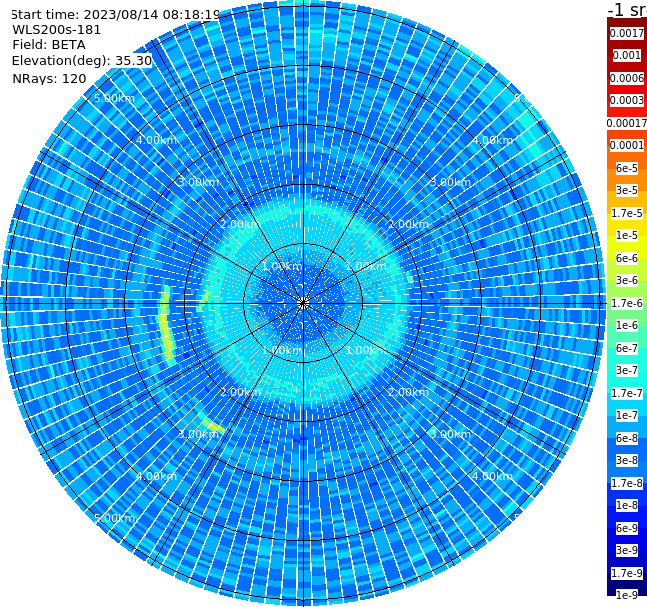Select the upper-right 4.00km range label
The image size is (647, 607).
click(x=492, y=140)
